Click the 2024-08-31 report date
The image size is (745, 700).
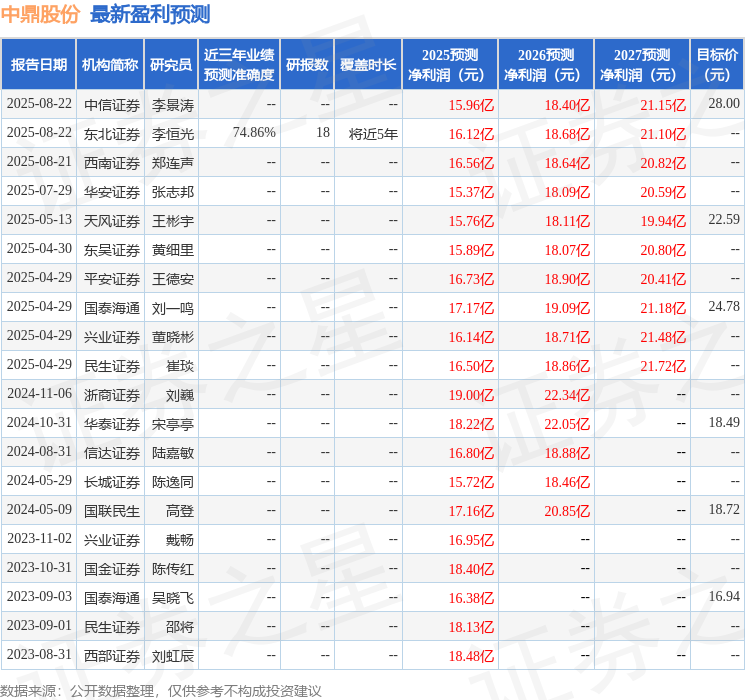point(39,451)
